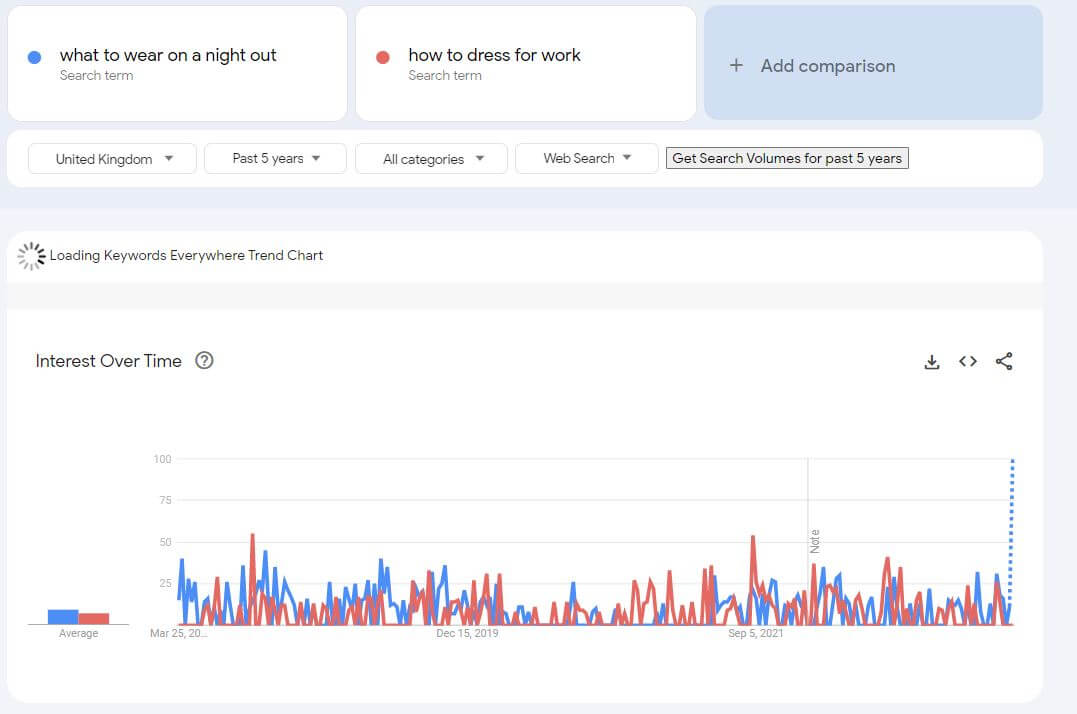Click the 100 value on the y-axis
Viewport: 1077px width, 714px height.
(162, 459)
